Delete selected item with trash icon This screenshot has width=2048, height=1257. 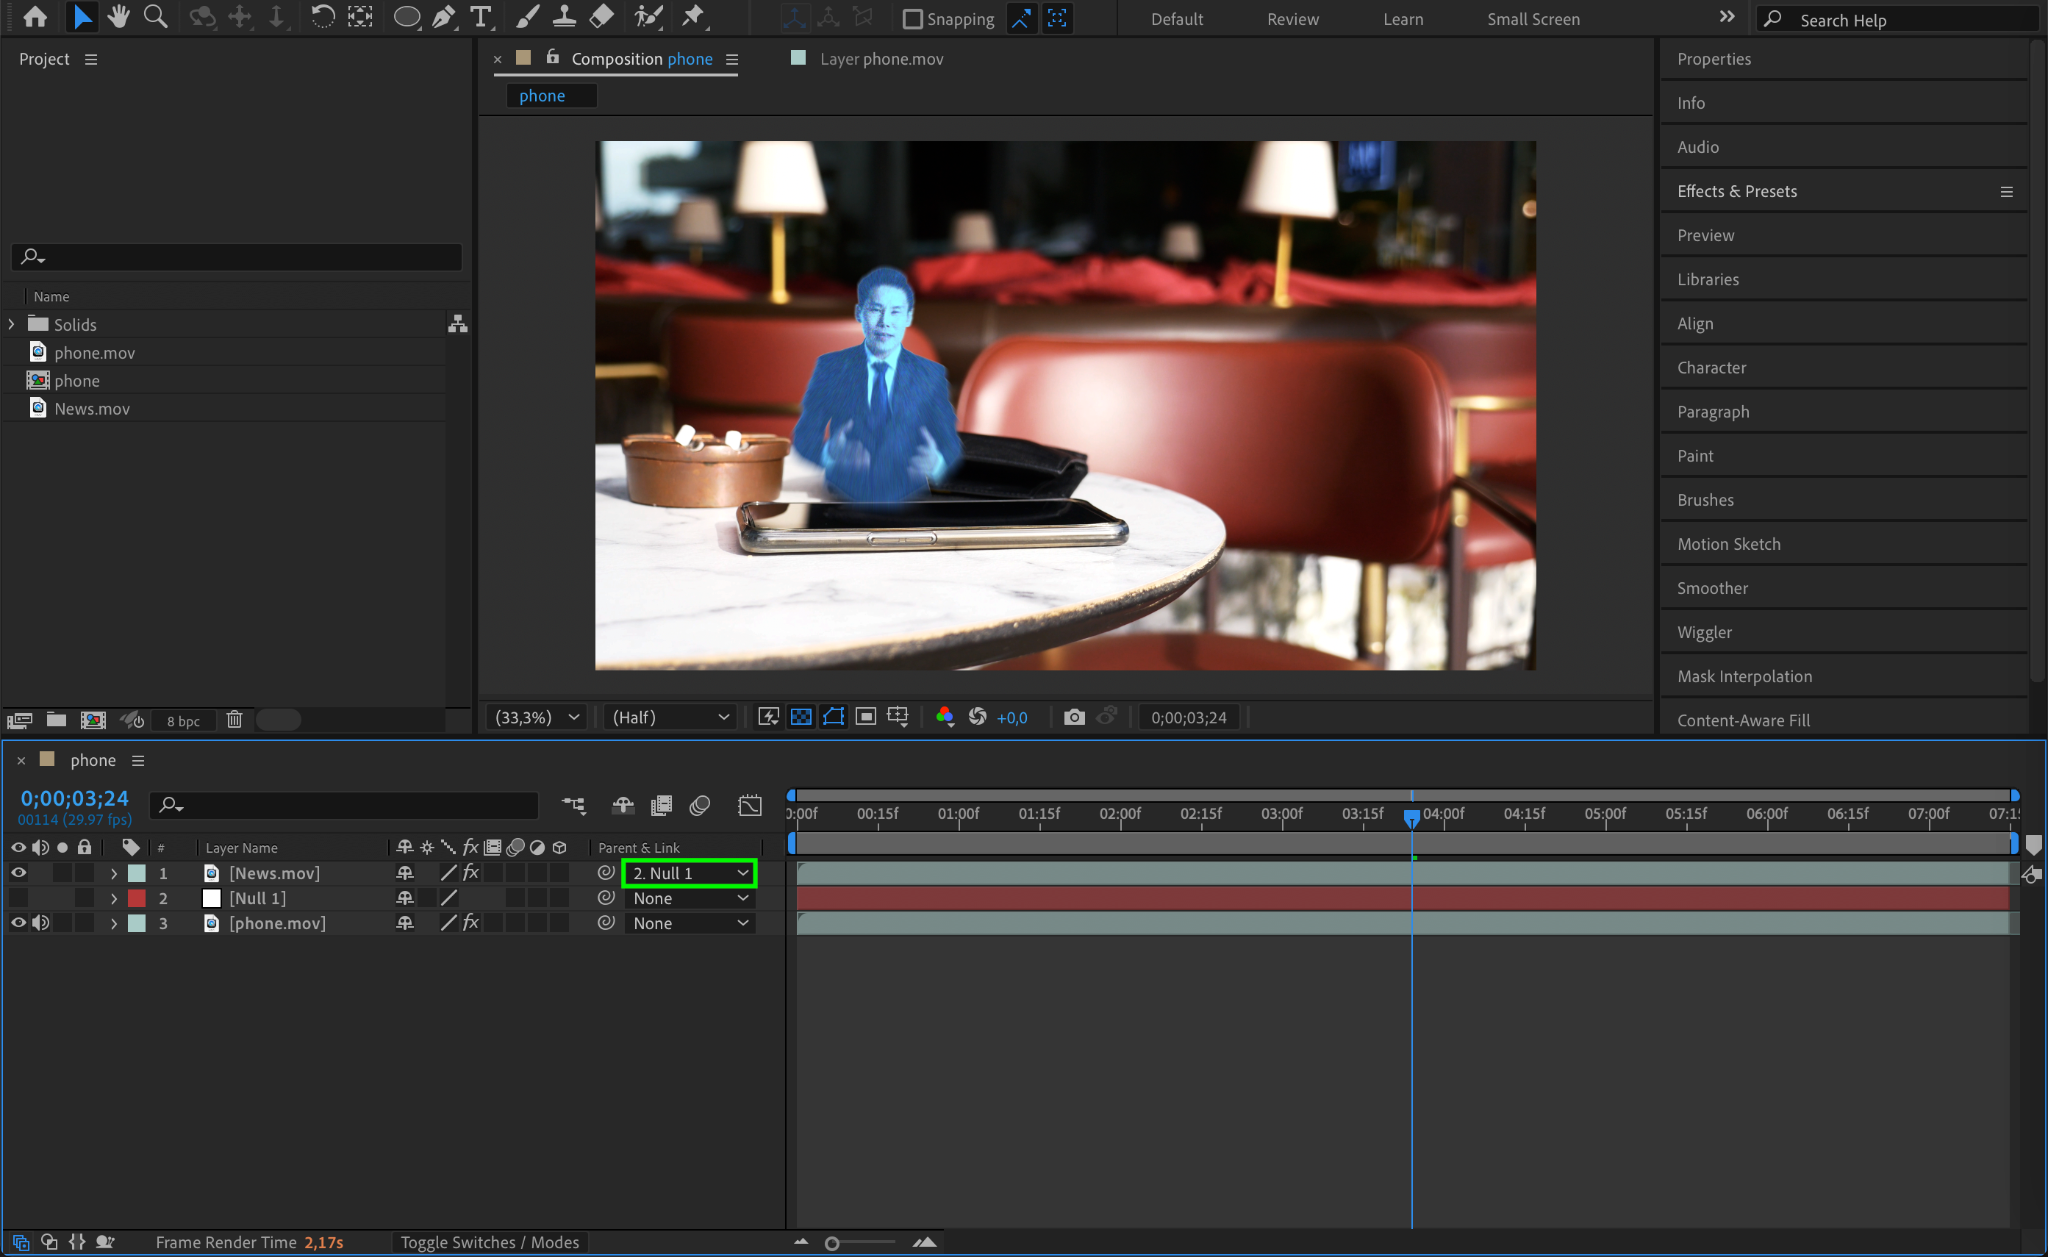pyautogui.click(x=234, y=720)
